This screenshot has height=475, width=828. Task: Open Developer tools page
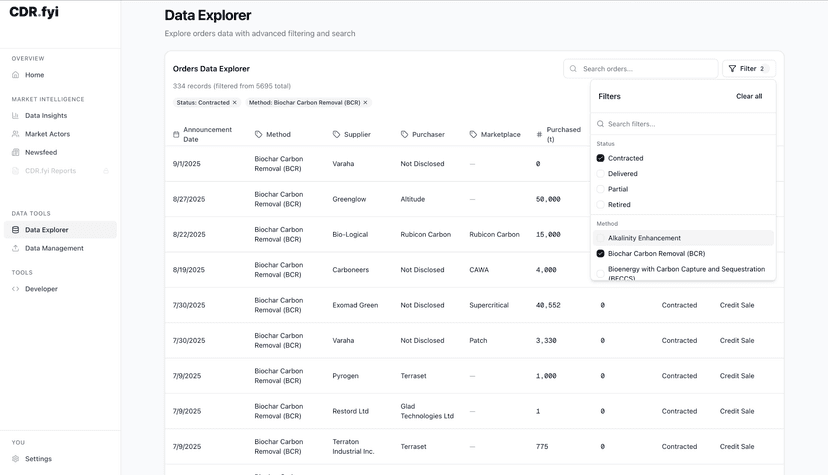pyautogui.click(x=41, y=289)
